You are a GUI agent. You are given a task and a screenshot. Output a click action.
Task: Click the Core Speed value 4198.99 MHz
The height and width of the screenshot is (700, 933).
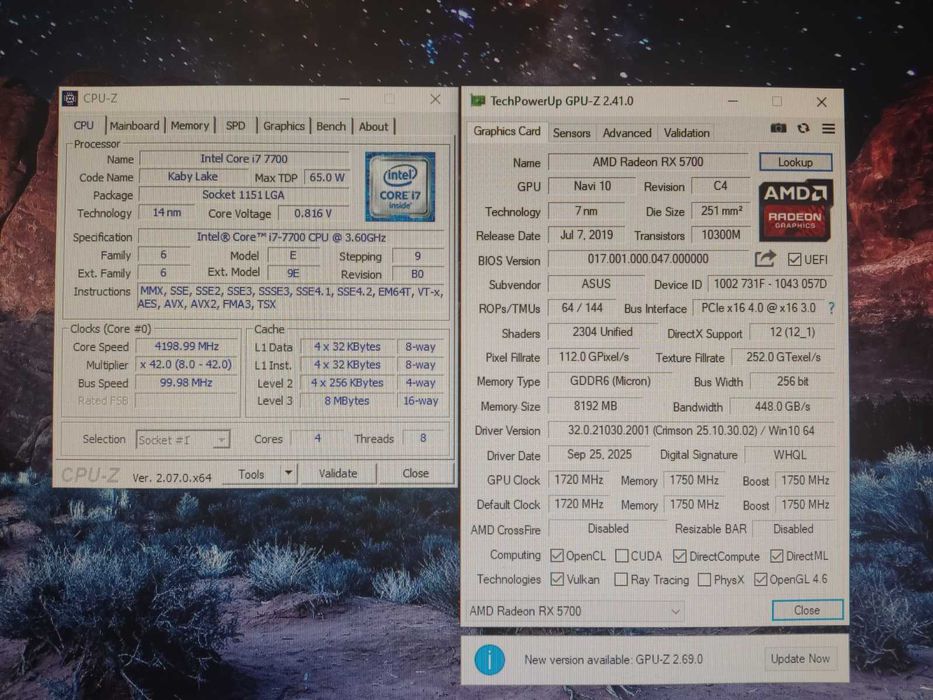click(x=186, y=346)
